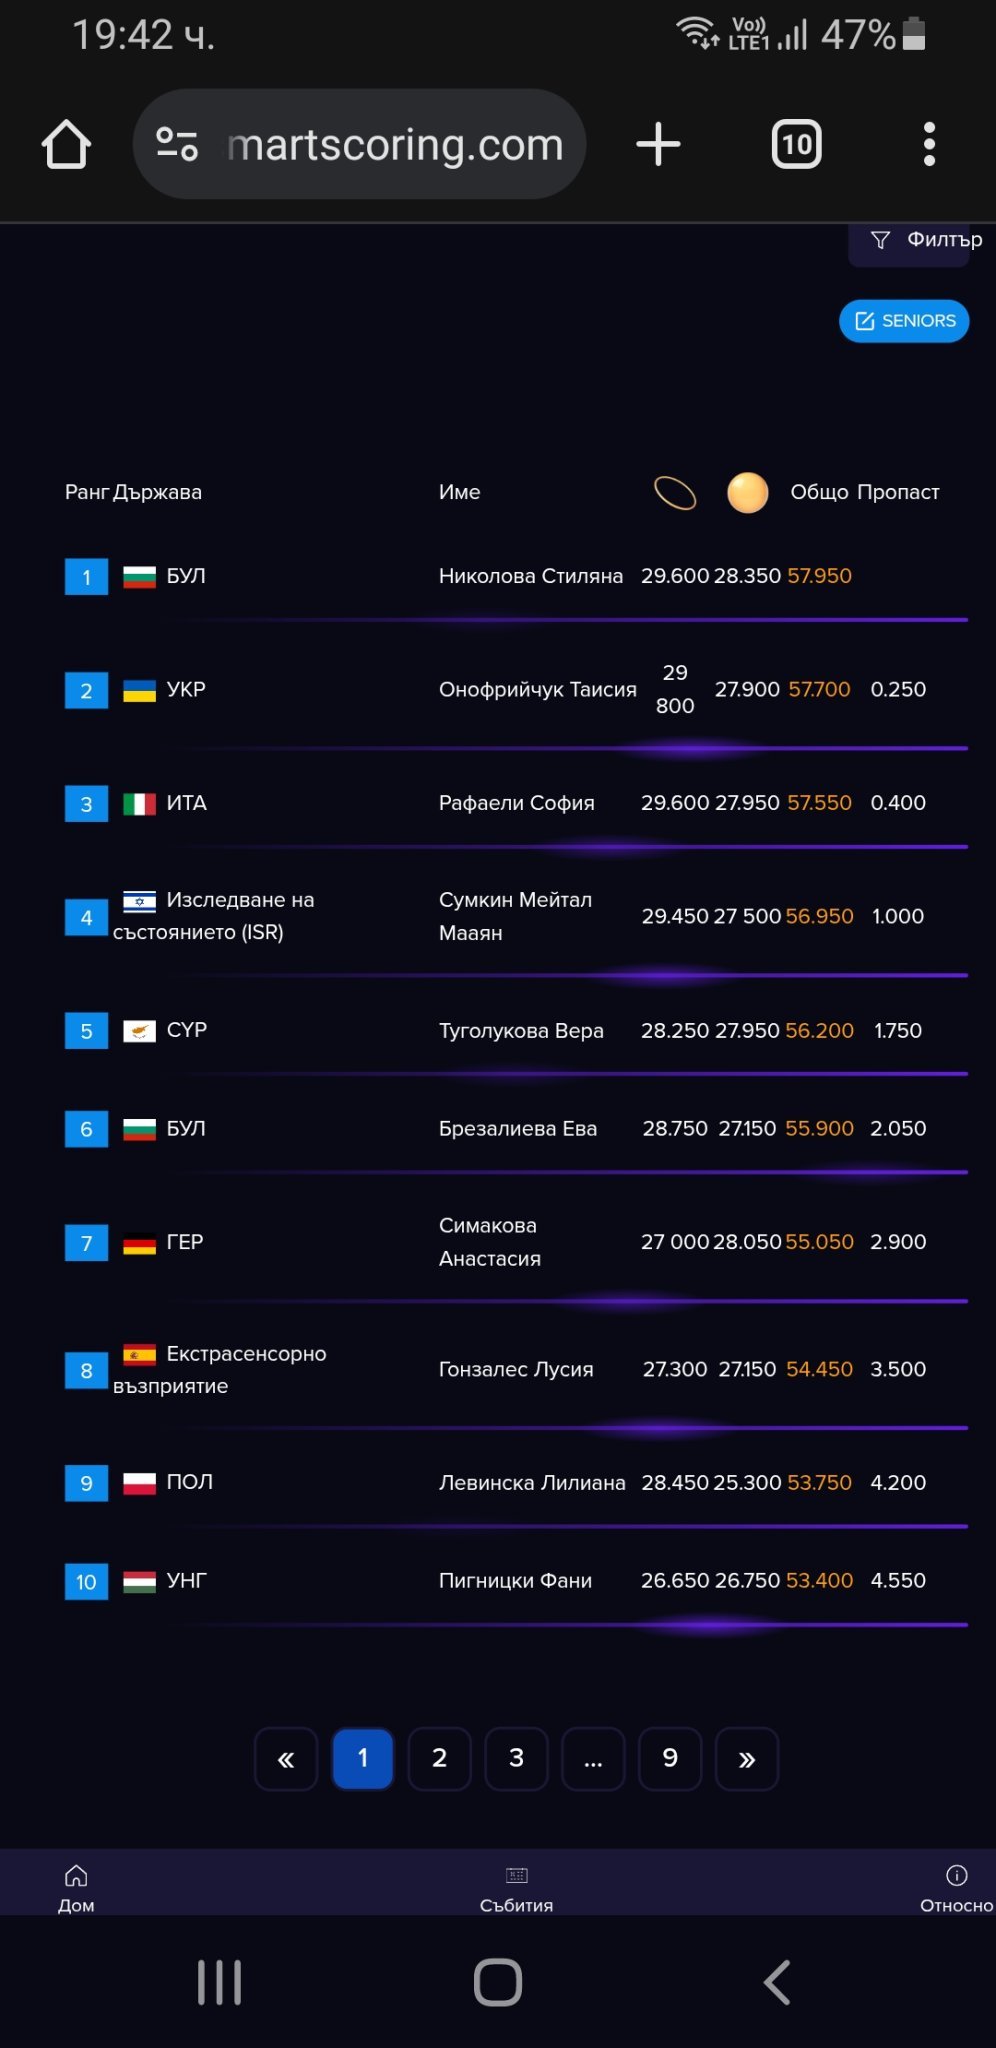The image size is (996, 2048).
Task: Click the hoop apparatus icon column header
Action: (x=675, y=493)
